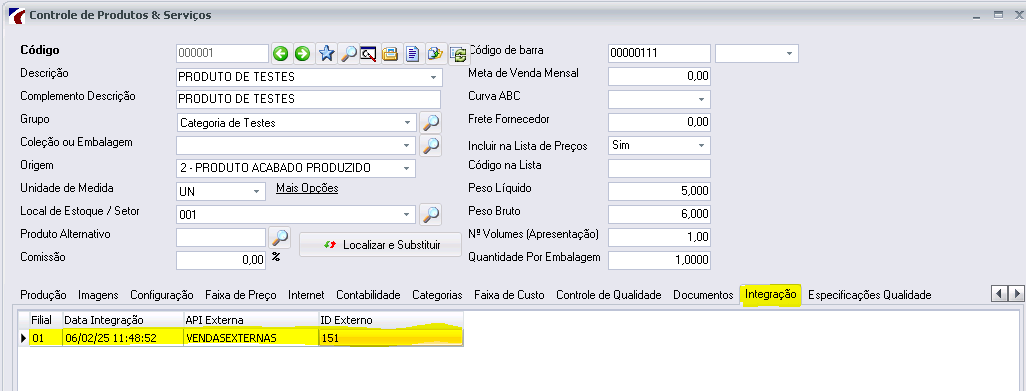Screen dimensions: 1026x391
Task: Switch to the Documentos tab
Action: tap(703, 295)
